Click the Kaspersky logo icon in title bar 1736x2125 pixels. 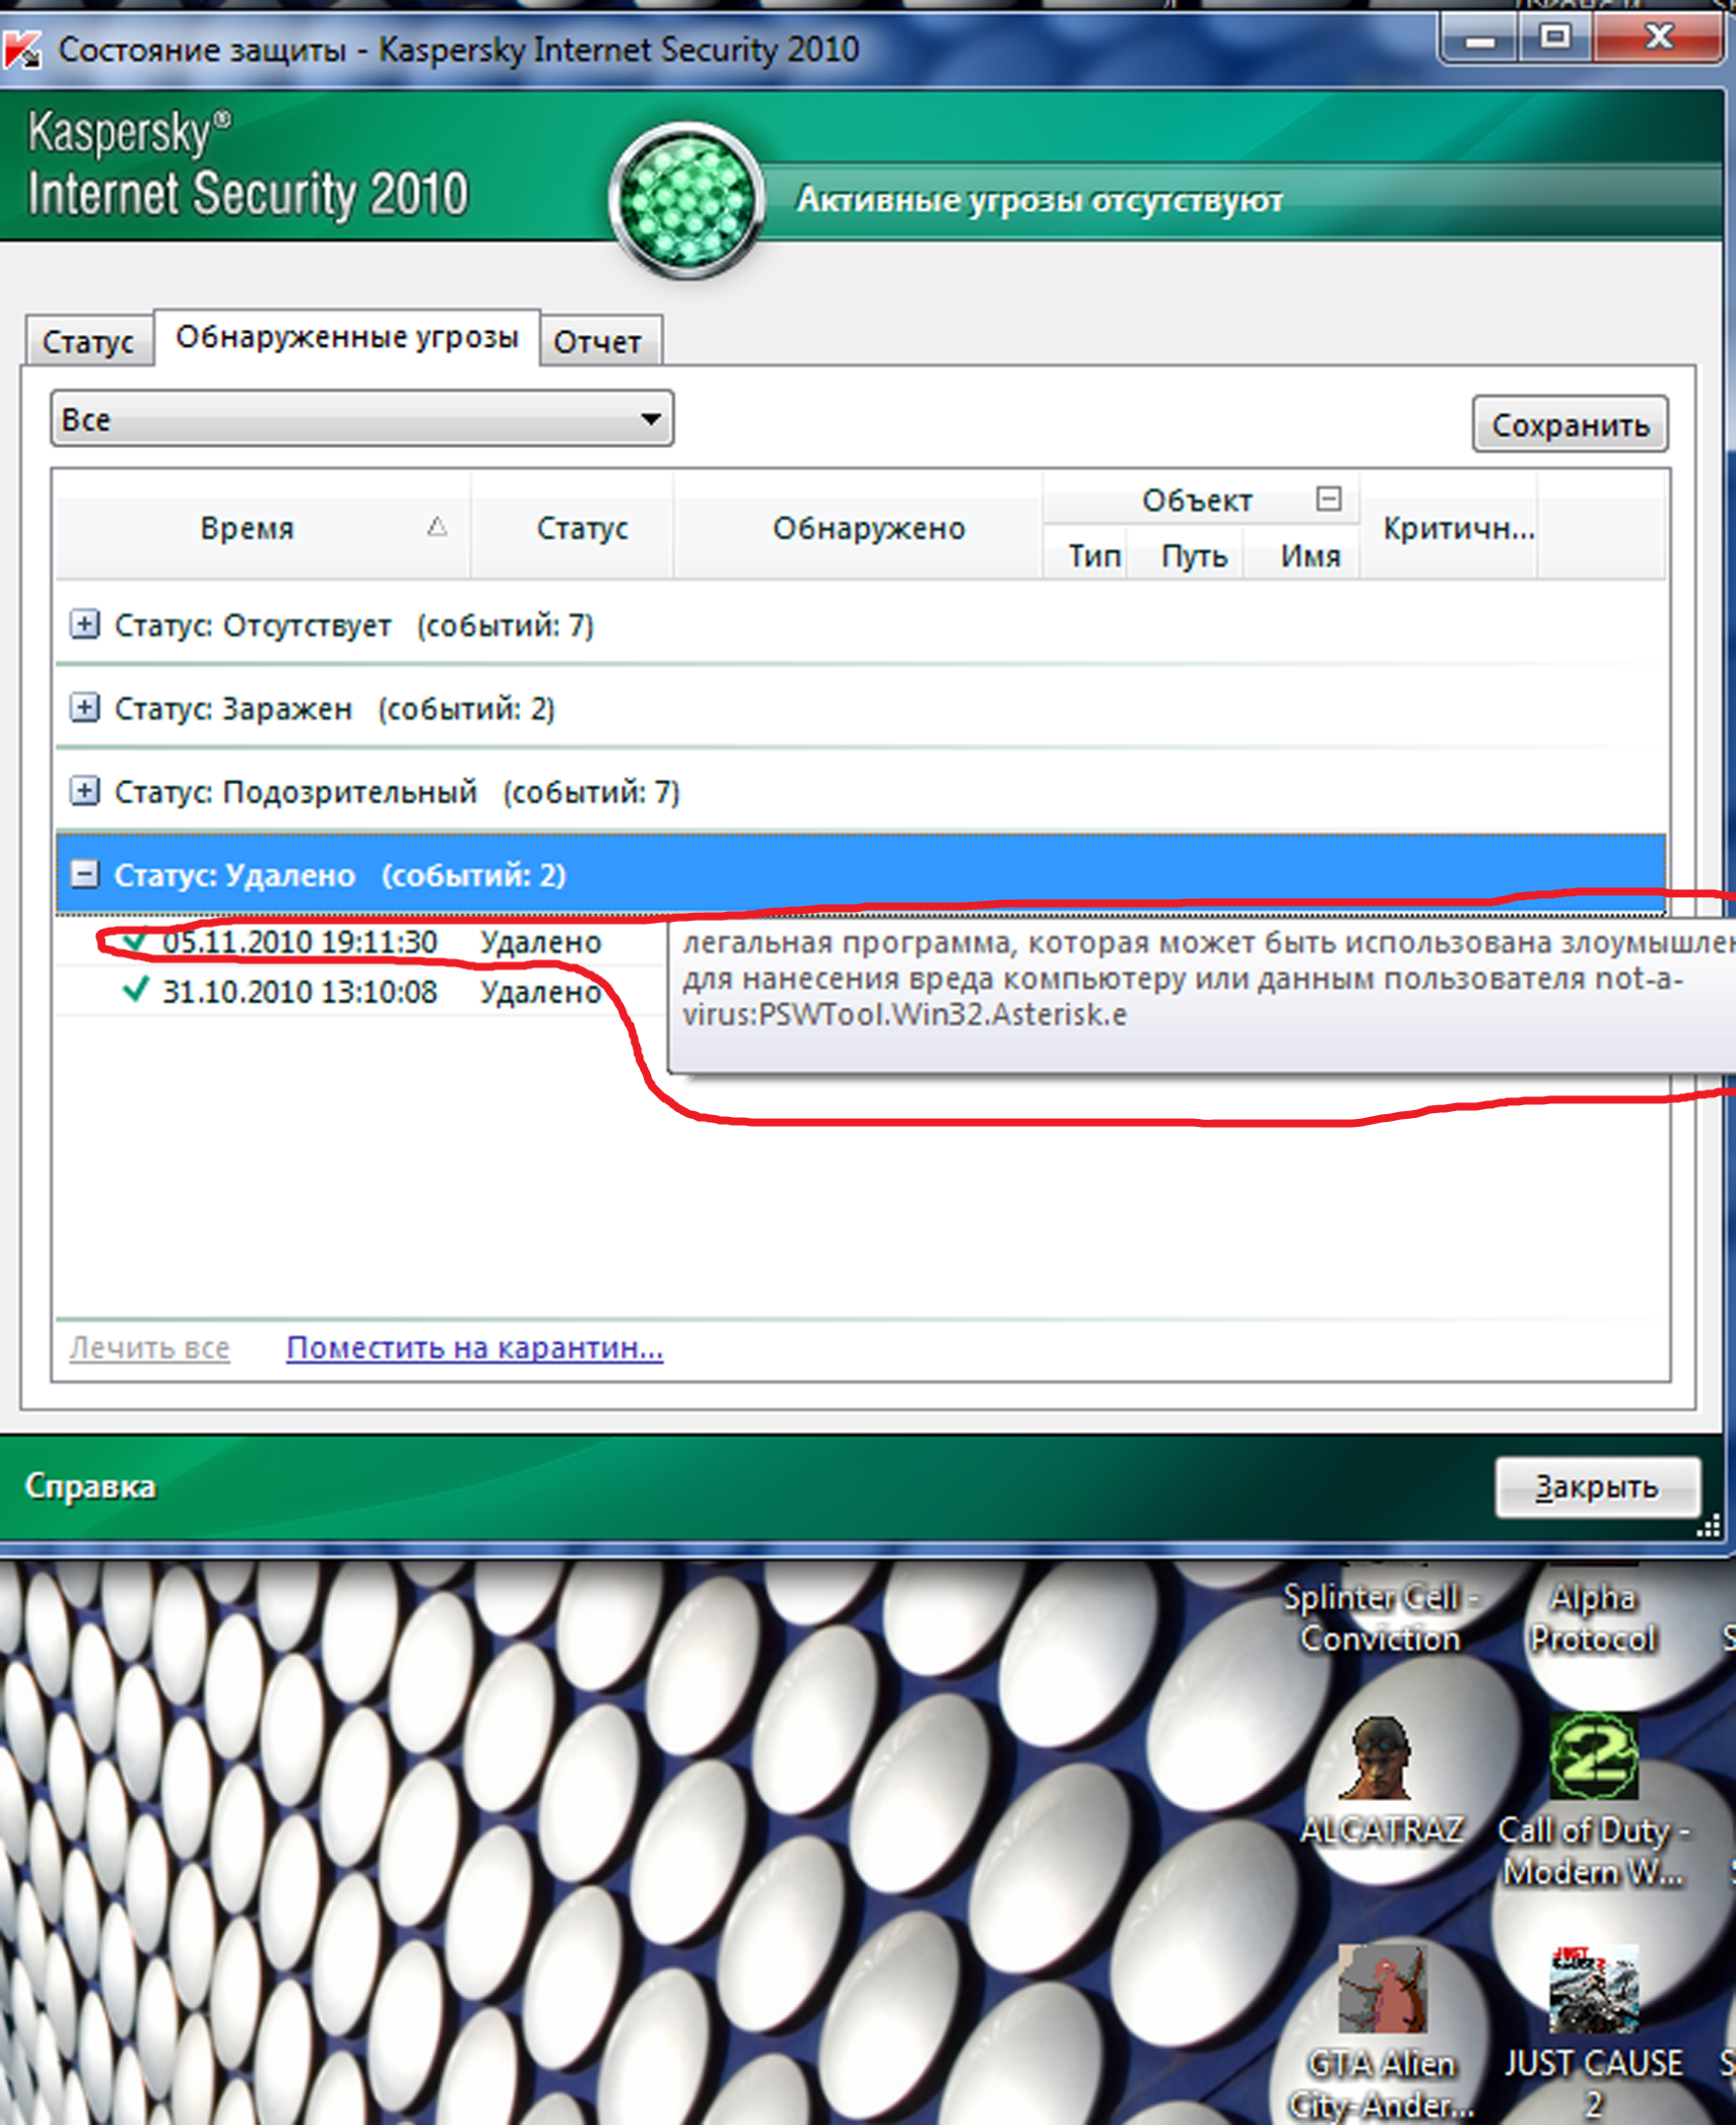[x=22, y=50]
